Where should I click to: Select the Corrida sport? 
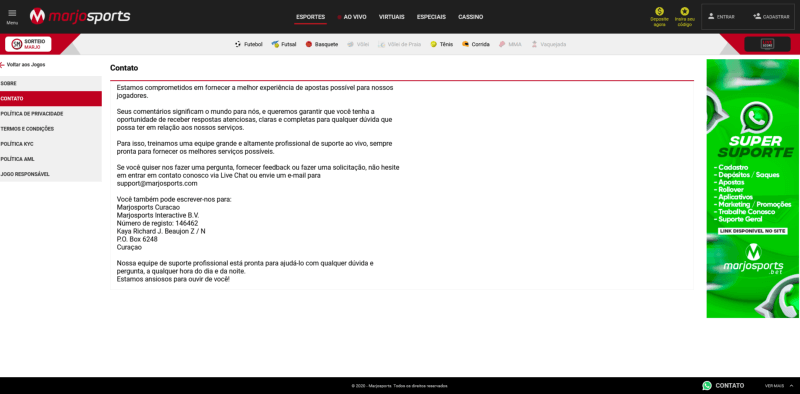click(x=476, y=44)
